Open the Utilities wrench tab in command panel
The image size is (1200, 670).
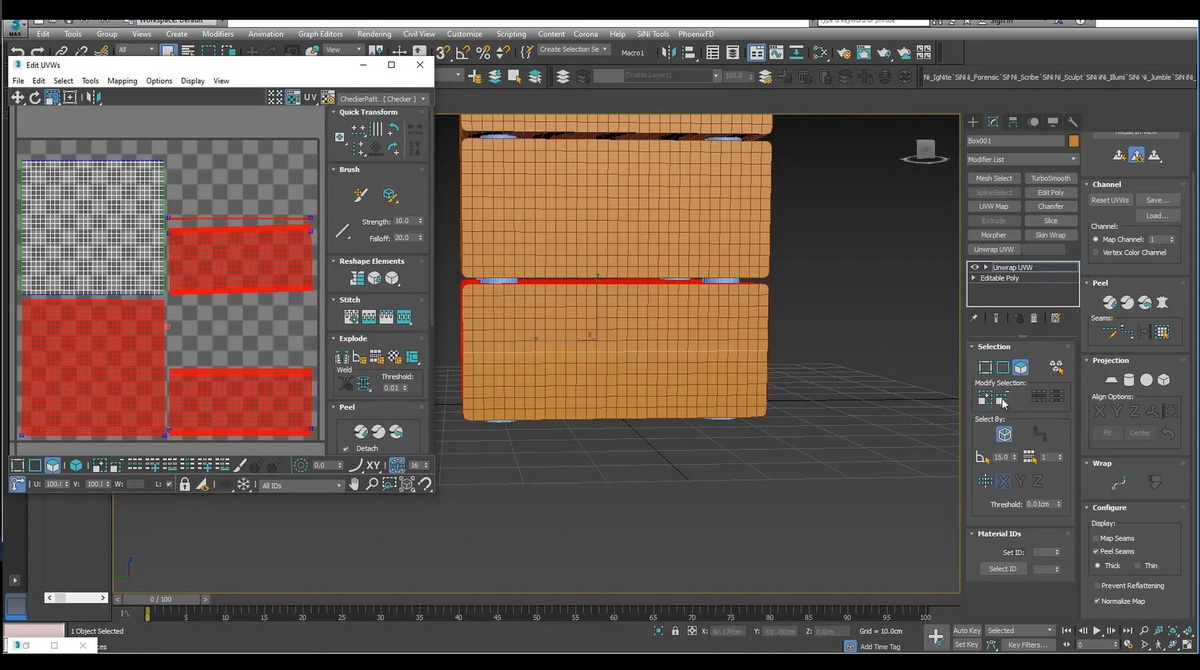(x=1073, y=122)
